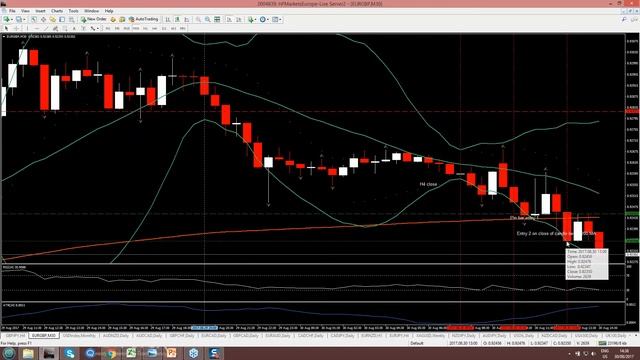
Task: Toggle the Auto Scroll chart icon
Action: point(229,19)
